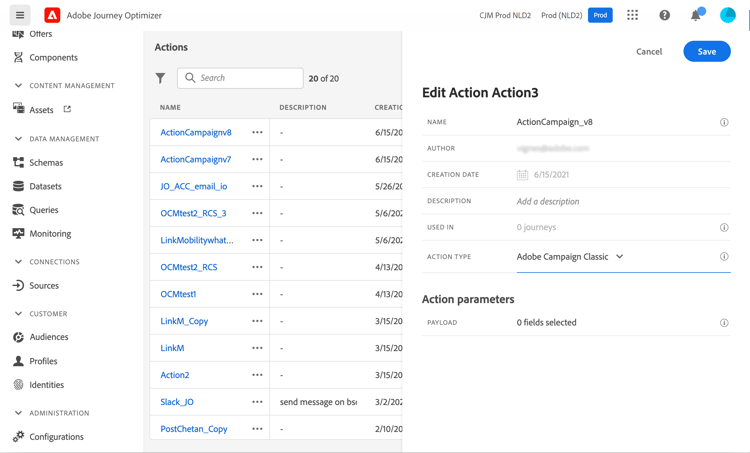Image resolution: width=750 pixels, height=453 pixels.
Task: Save the action changes
Action: click(706, 51)
